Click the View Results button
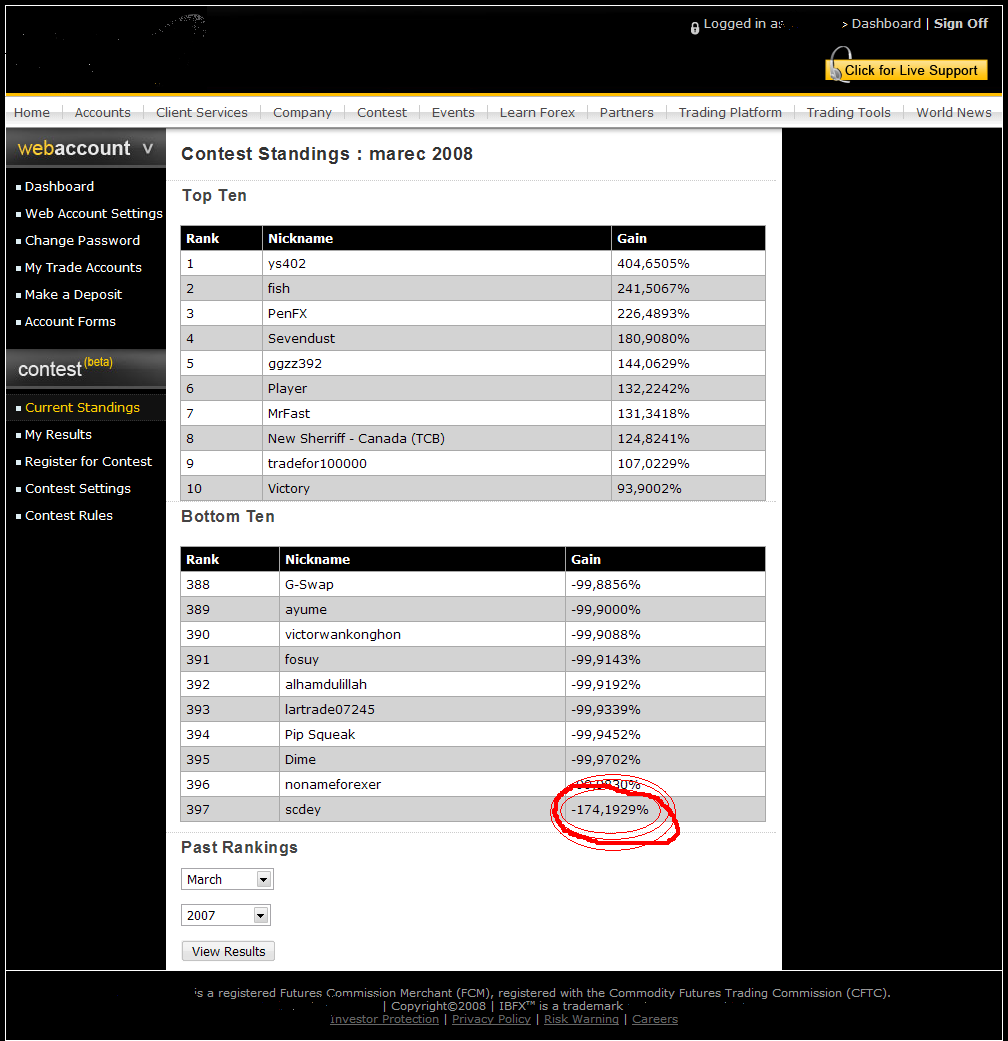The image size is (1008, 1041). [228, 951]
